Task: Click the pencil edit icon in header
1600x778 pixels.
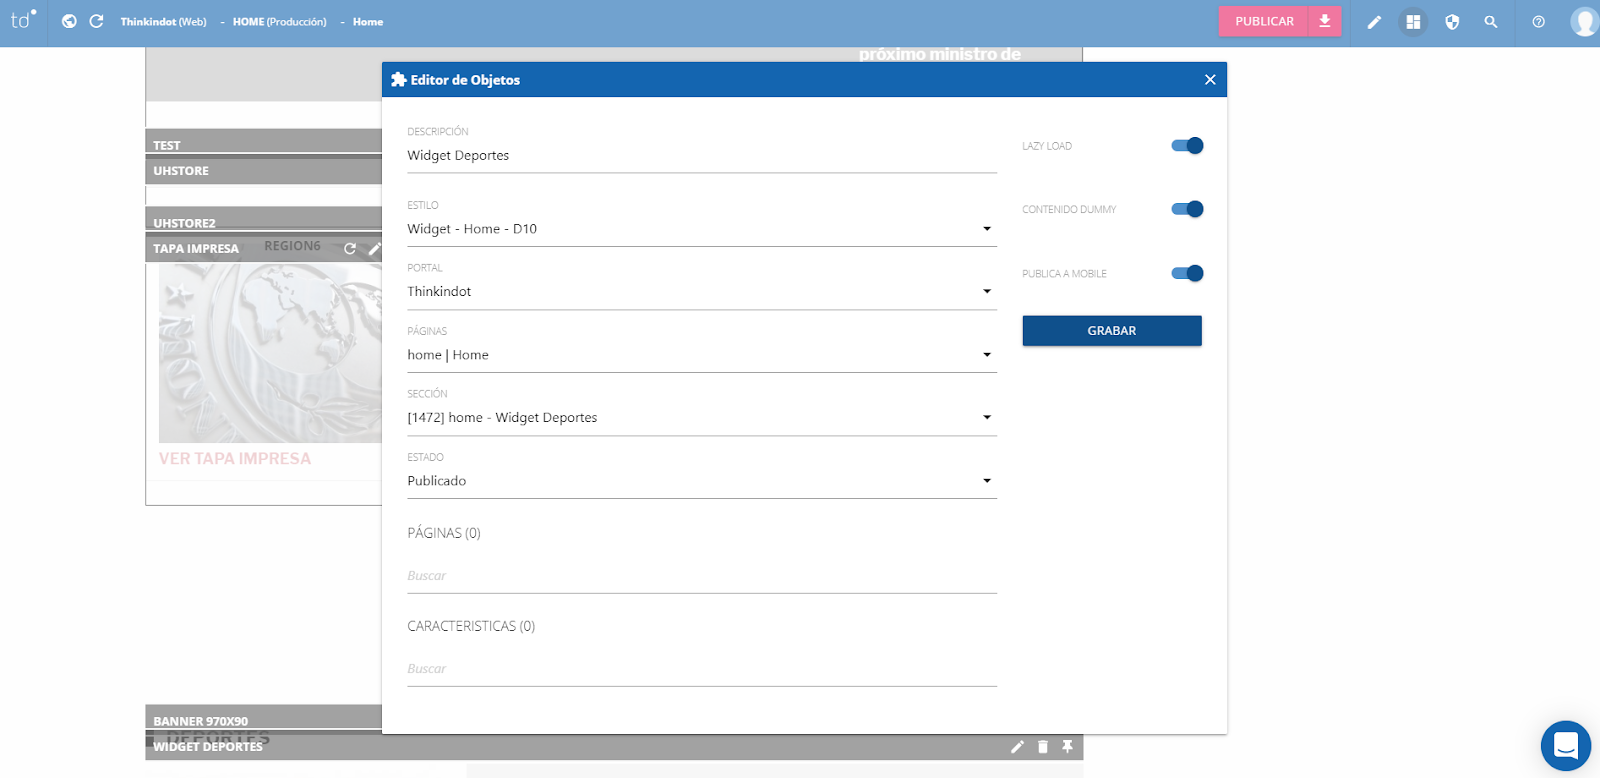Action: pos(1374,22)
